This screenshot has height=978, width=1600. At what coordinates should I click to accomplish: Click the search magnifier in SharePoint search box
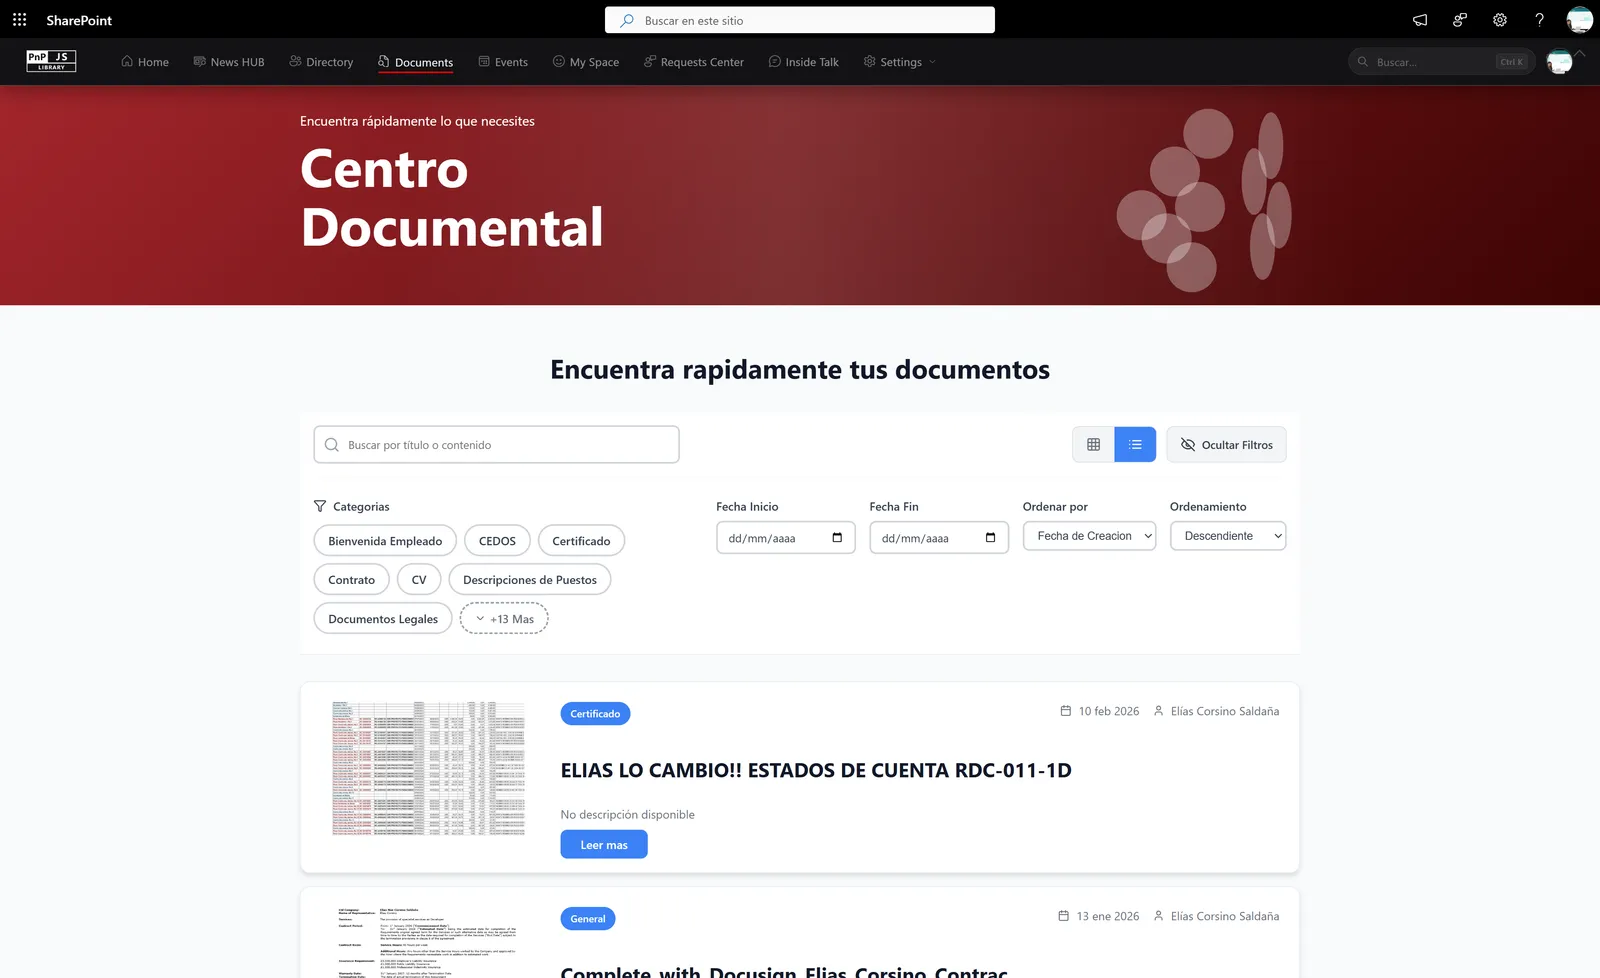point(627,20)
